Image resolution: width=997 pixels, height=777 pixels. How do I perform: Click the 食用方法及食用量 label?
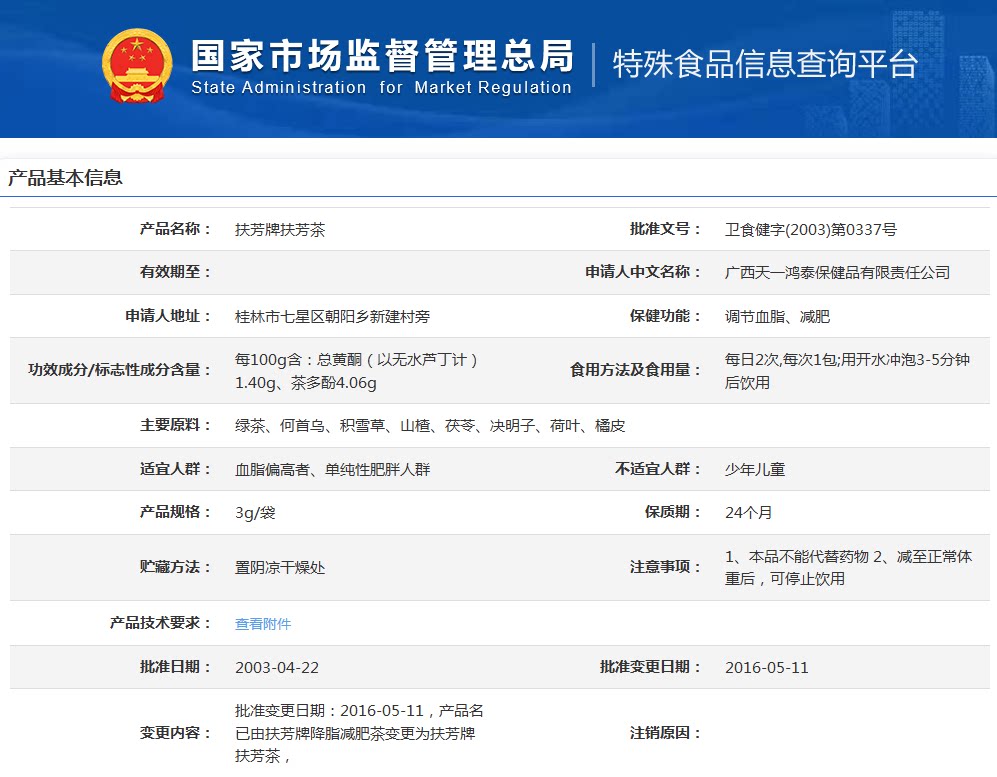point(635,370)
